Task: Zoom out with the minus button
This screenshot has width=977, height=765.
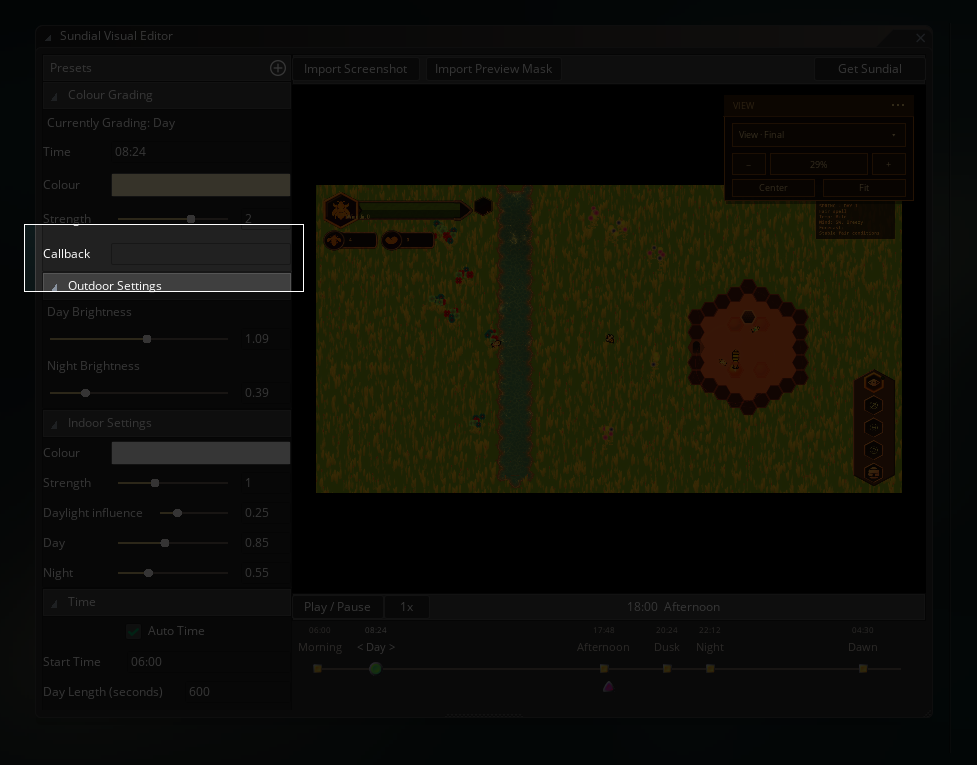Action: [748, 164]
